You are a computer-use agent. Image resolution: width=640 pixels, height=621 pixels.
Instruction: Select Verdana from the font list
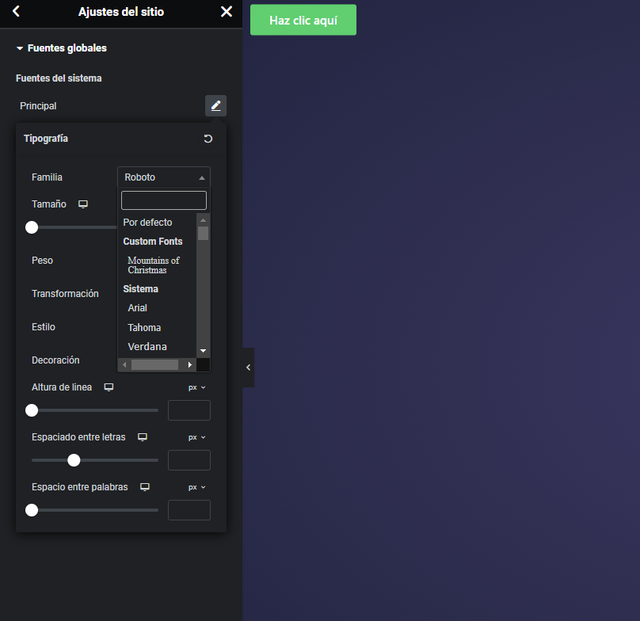point(147,347)
